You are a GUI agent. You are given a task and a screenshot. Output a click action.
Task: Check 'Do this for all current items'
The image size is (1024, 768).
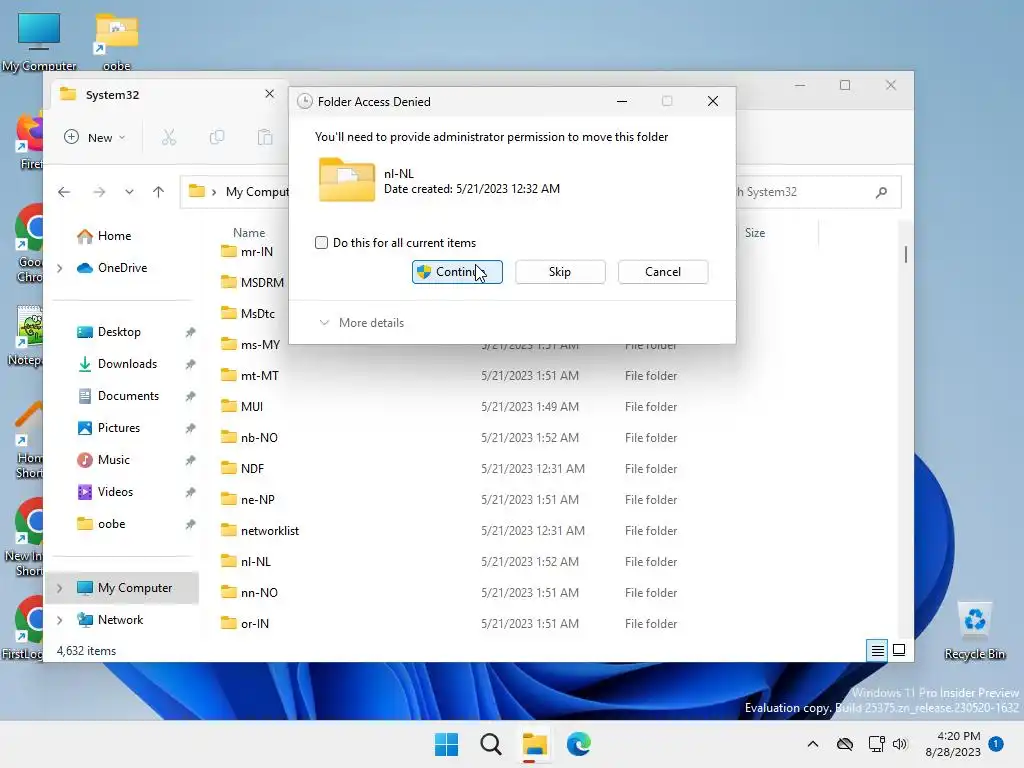(x=321, y=243)
